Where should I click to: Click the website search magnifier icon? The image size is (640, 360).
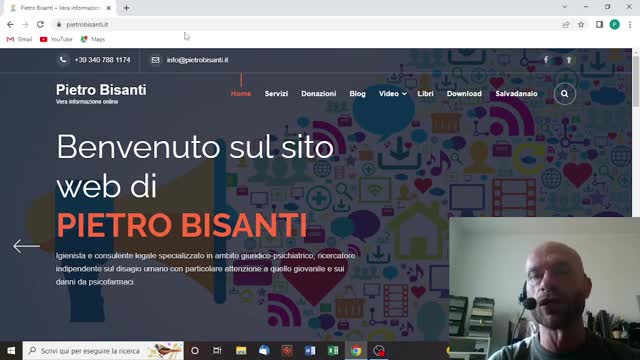point(564,94)
